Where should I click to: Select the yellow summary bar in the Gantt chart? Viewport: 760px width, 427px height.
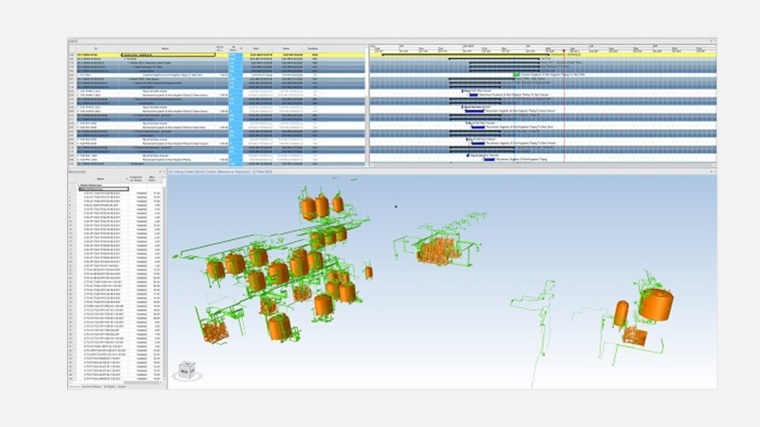pyautogui.click(x=465, y=55)
